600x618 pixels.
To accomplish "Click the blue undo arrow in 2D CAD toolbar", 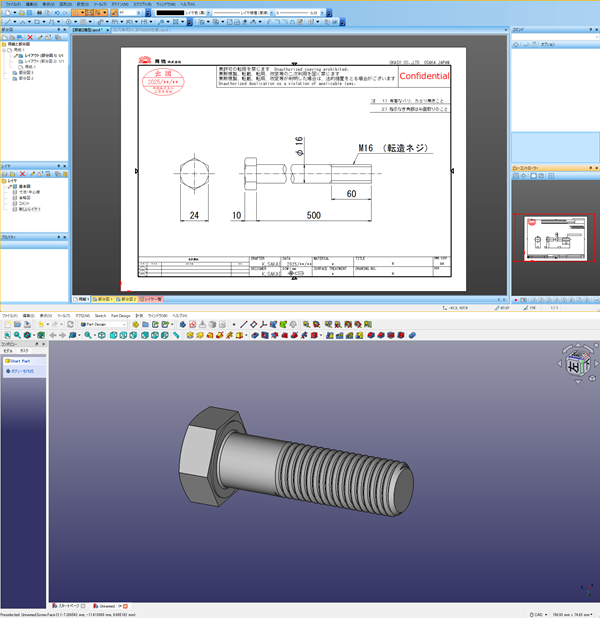I will click(x=57, y=13).
